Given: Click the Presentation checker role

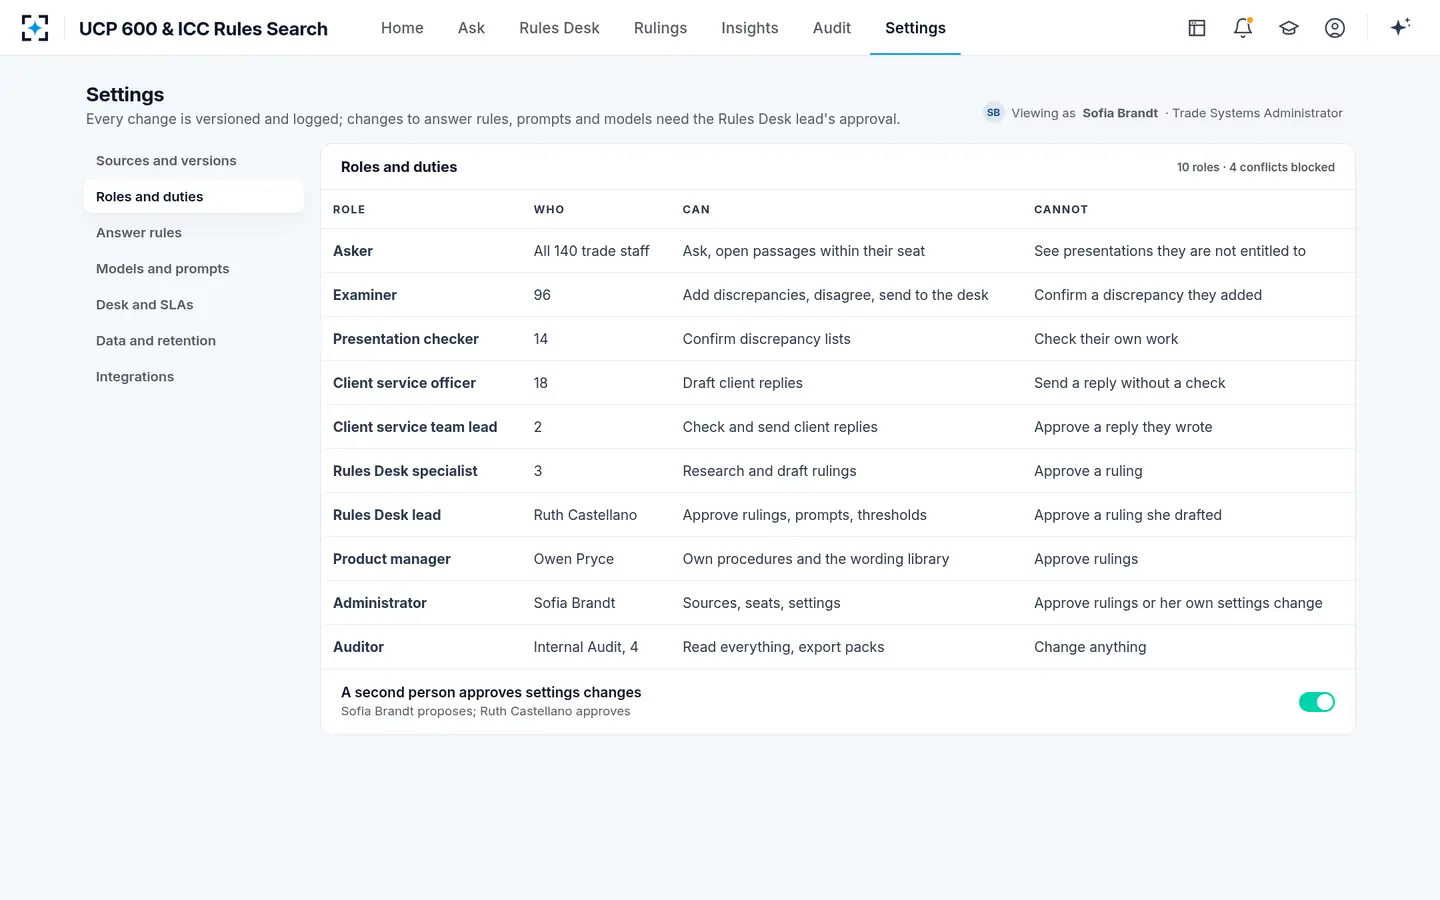Looking at the screenshot, I should (x=406, y=339).
